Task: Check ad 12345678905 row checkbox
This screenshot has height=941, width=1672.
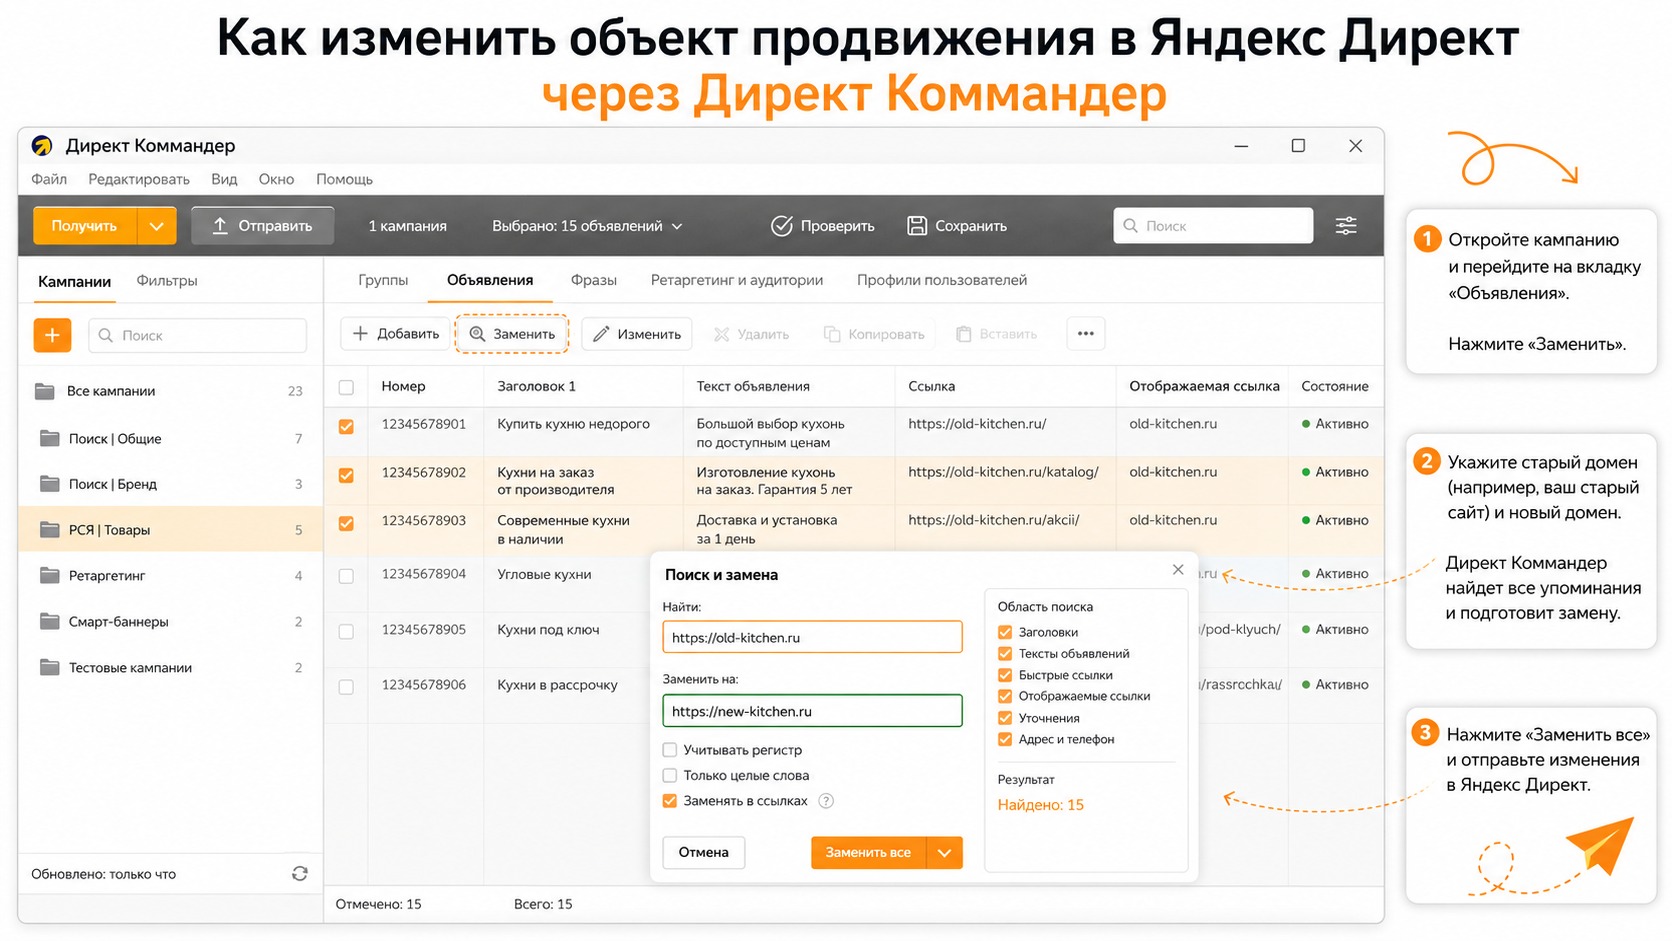Action: 346,631
